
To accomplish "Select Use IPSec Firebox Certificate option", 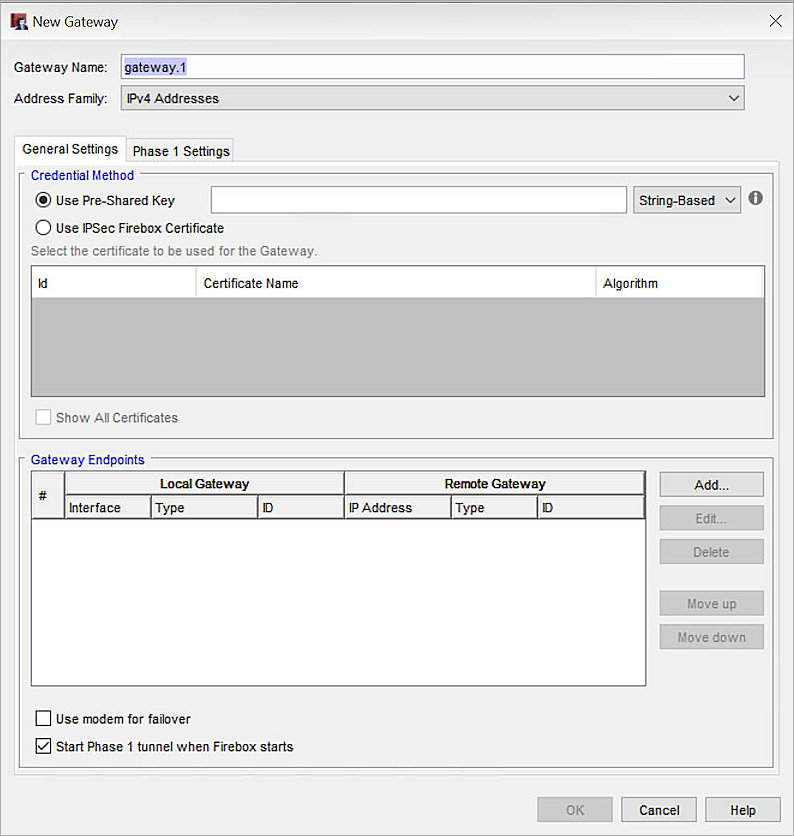I will click(43, 228).
